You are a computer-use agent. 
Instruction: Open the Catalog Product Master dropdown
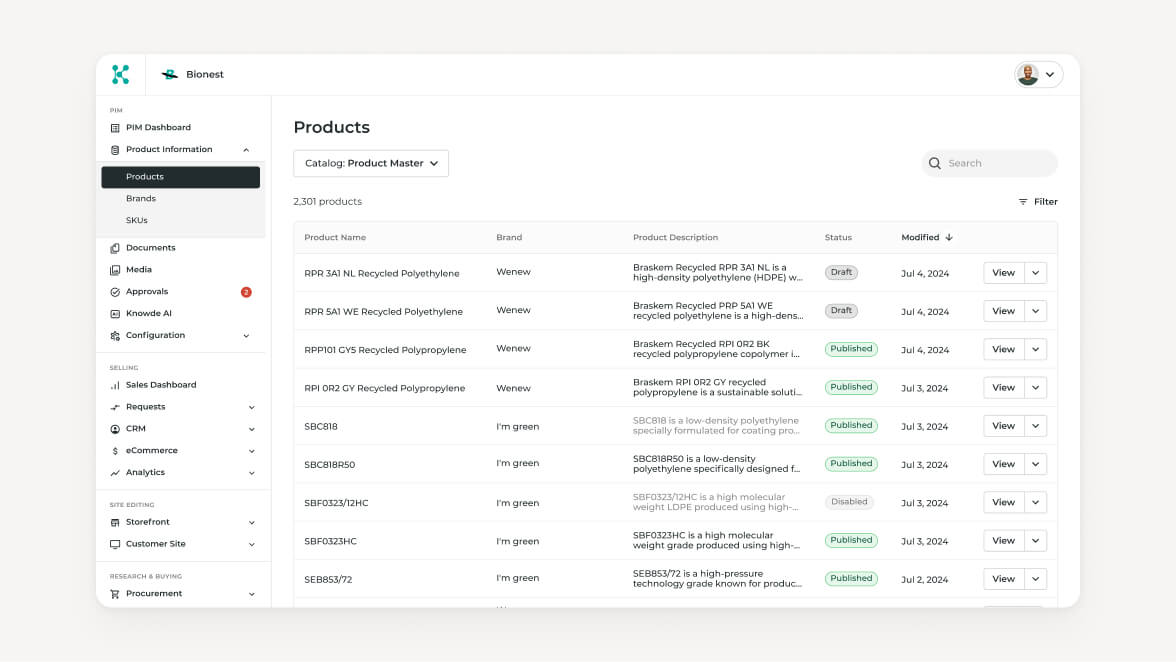coord(371,163)
